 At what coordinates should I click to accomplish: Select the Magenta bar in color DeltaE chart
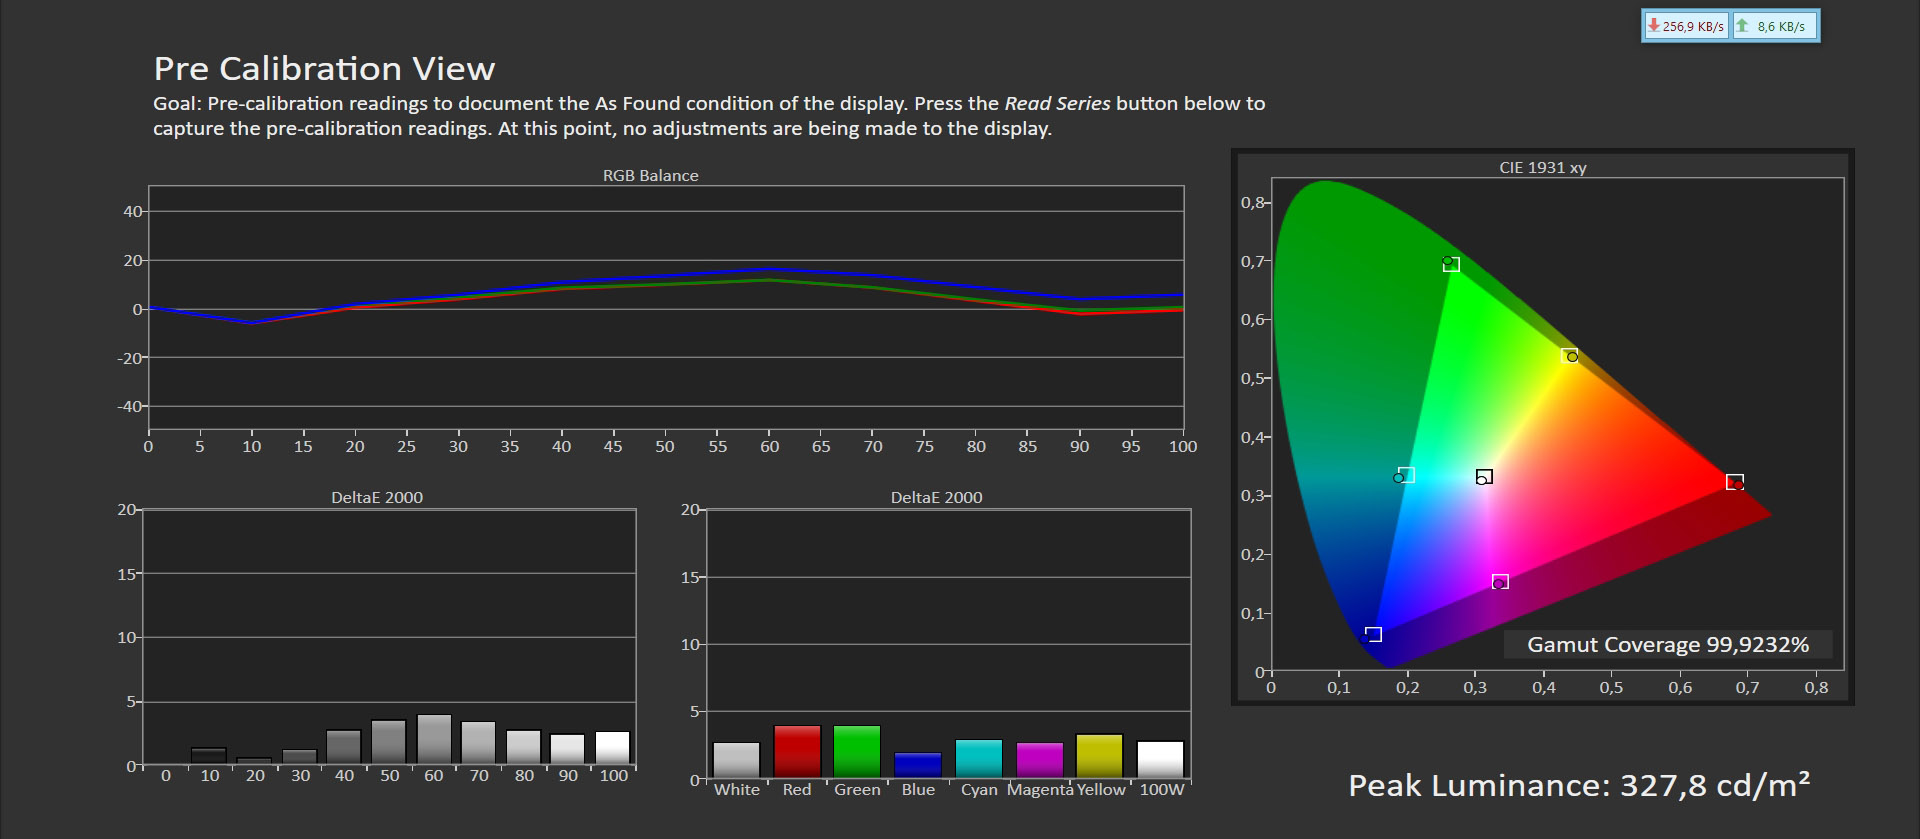[x=1040, y=760]
